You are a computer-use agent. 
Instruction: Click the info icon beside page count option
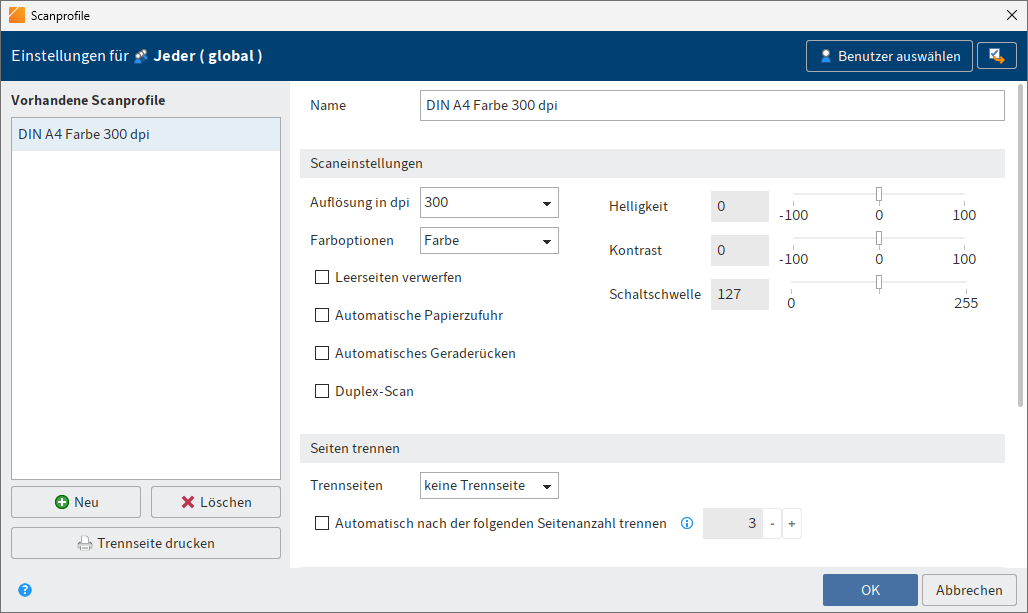coord(687,522)
